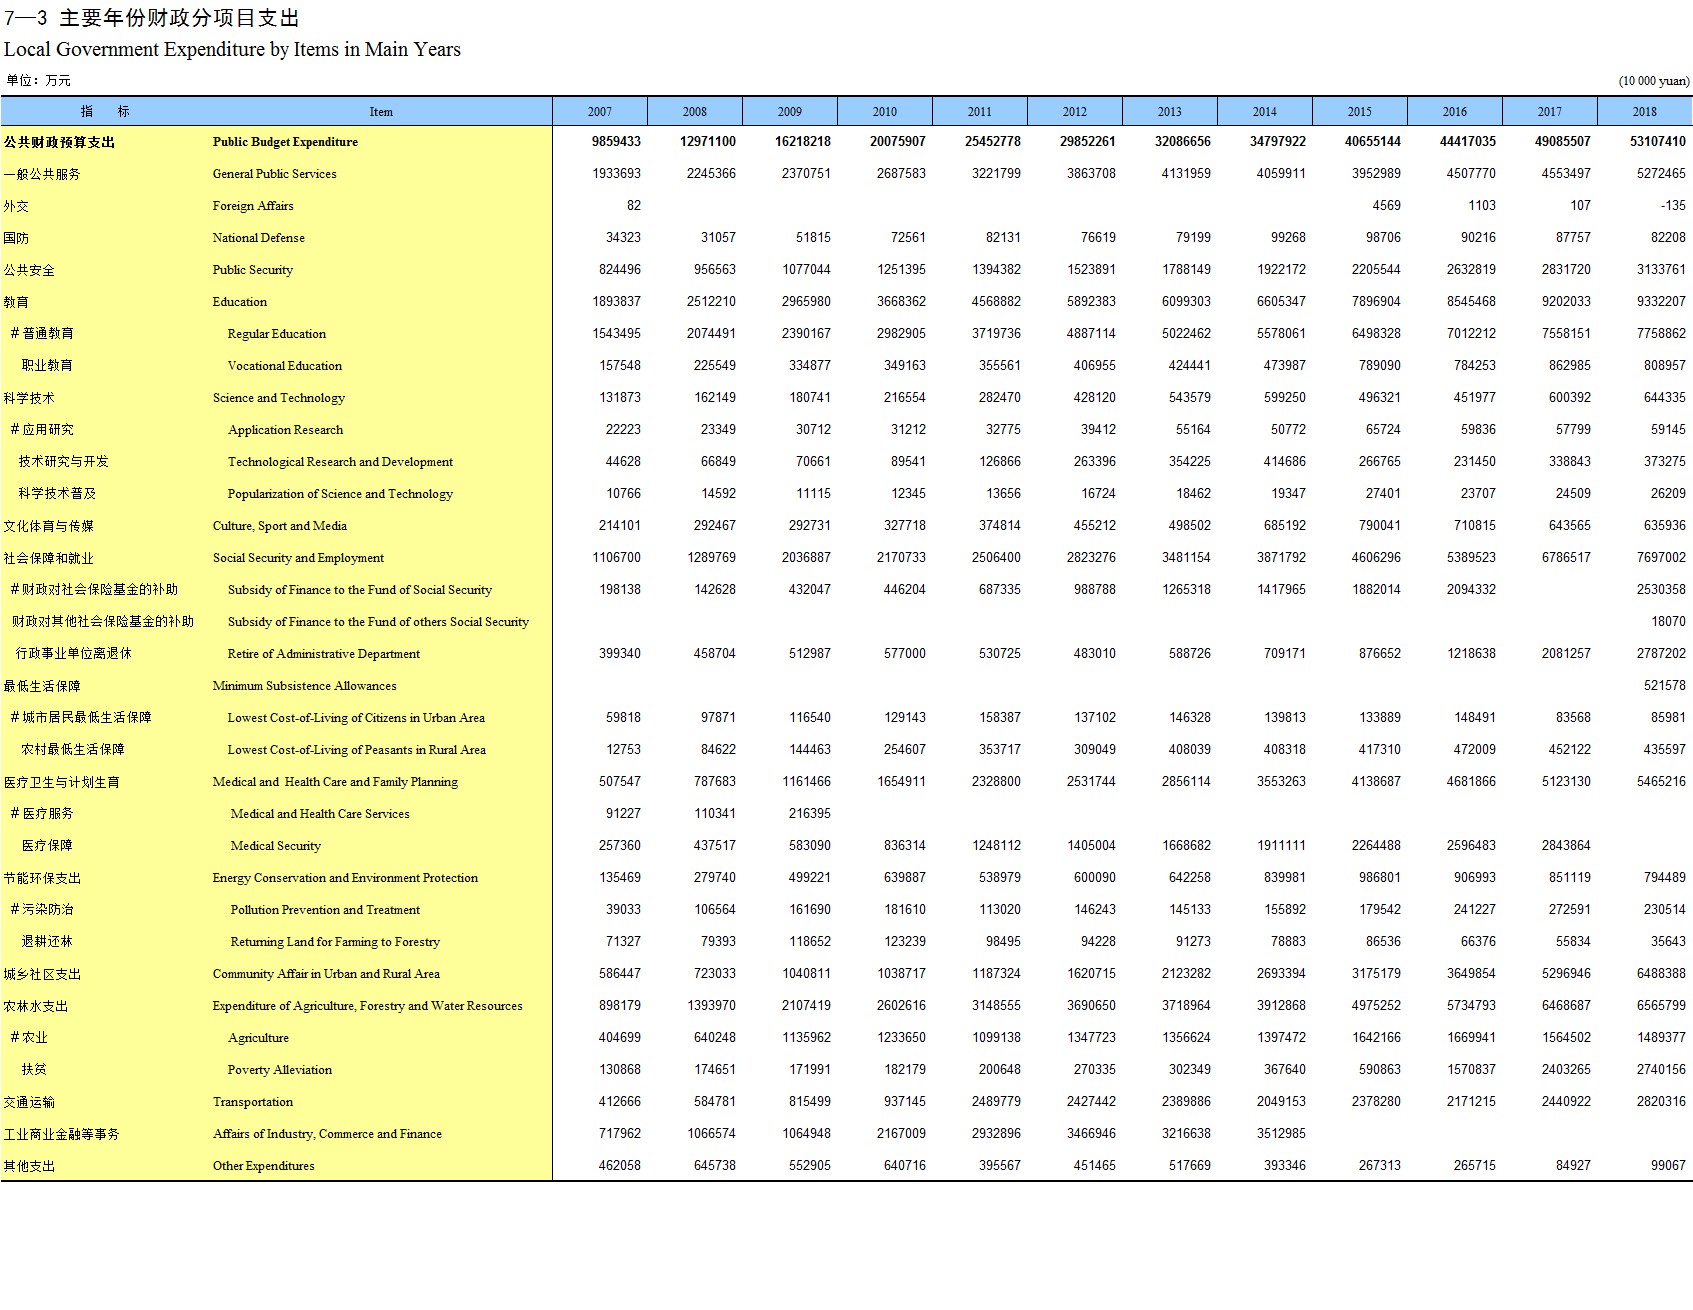
Task: Select the 'Transportation' row label
Action: click(252, 1102)
